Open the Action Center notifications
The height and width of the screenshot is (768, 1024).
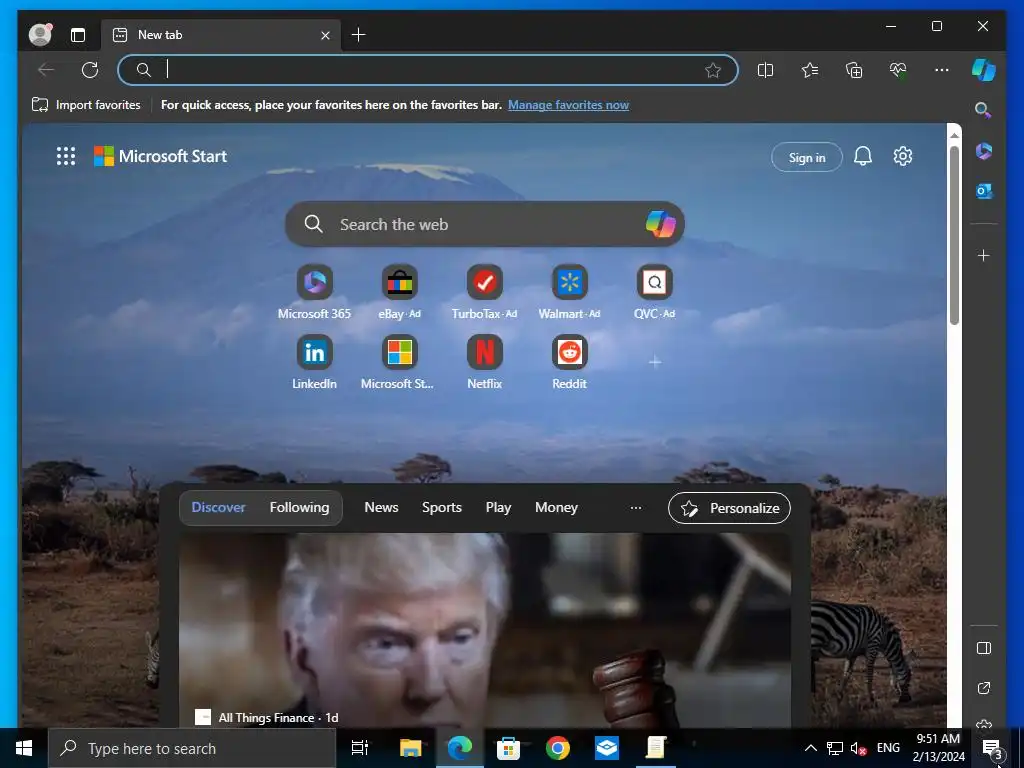tap(992, 748)
